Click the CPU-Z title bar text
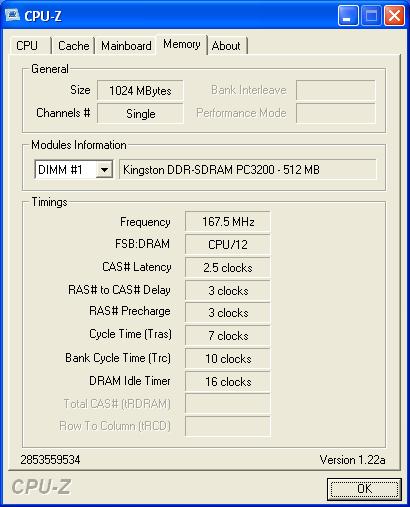The width and height of the screenshot is (410, 507). coord(43,16)
